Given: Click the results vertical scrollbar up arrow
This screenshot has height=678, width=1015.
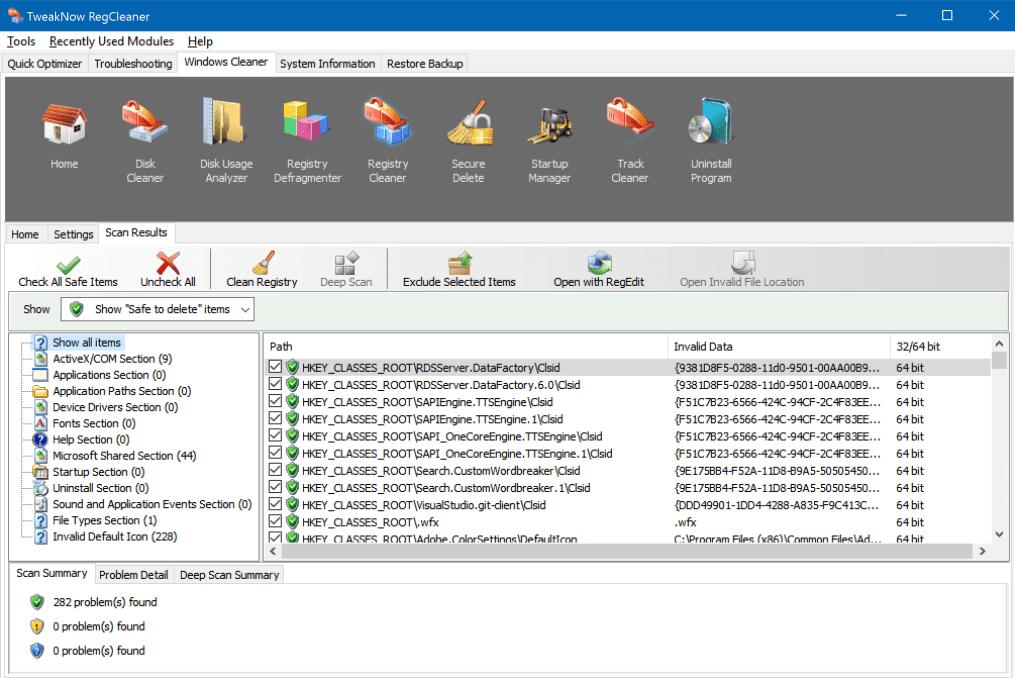Looking at the screenshot, I should tap(999, 344).
